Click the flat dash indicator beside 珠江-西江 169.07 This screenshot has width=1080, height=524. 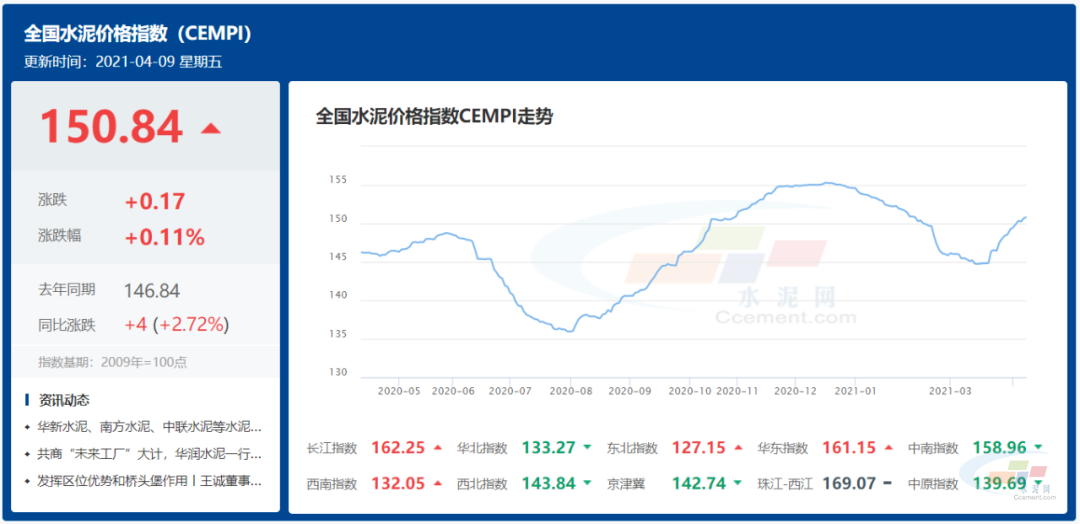[x=887, y=484]
